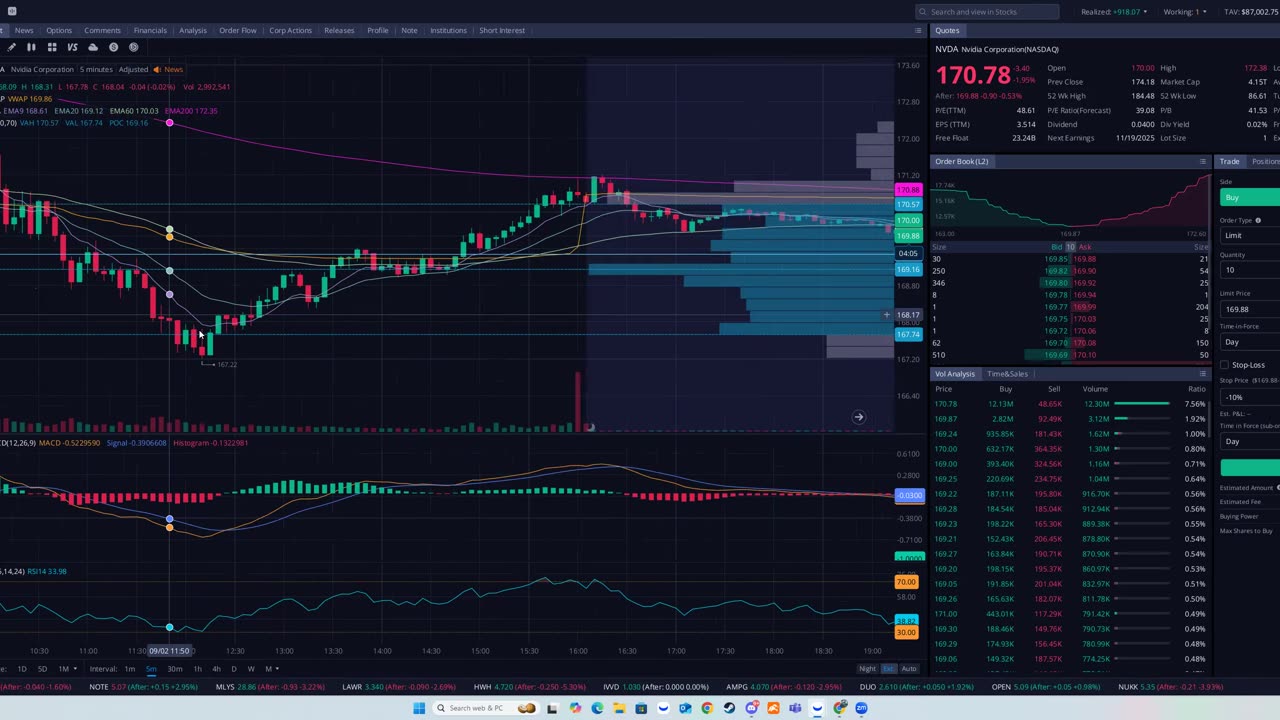1280x720 pixels.
Task: Select the 4h interval
Action: point(216,669)
